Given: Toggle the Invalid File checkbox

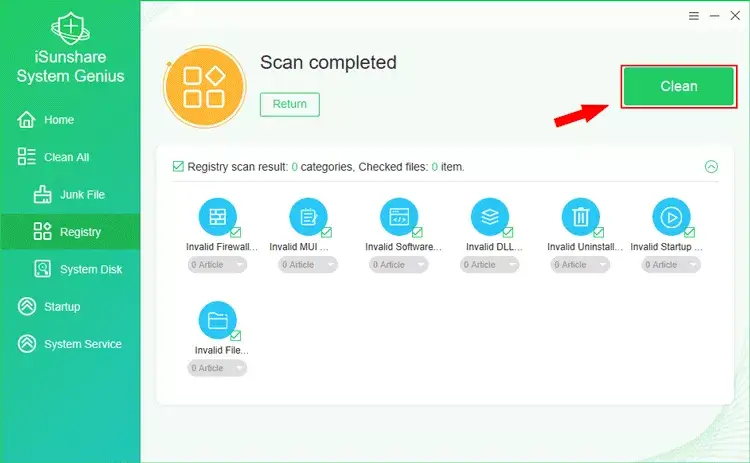Looking at the screenshot, I should (235, 336).
